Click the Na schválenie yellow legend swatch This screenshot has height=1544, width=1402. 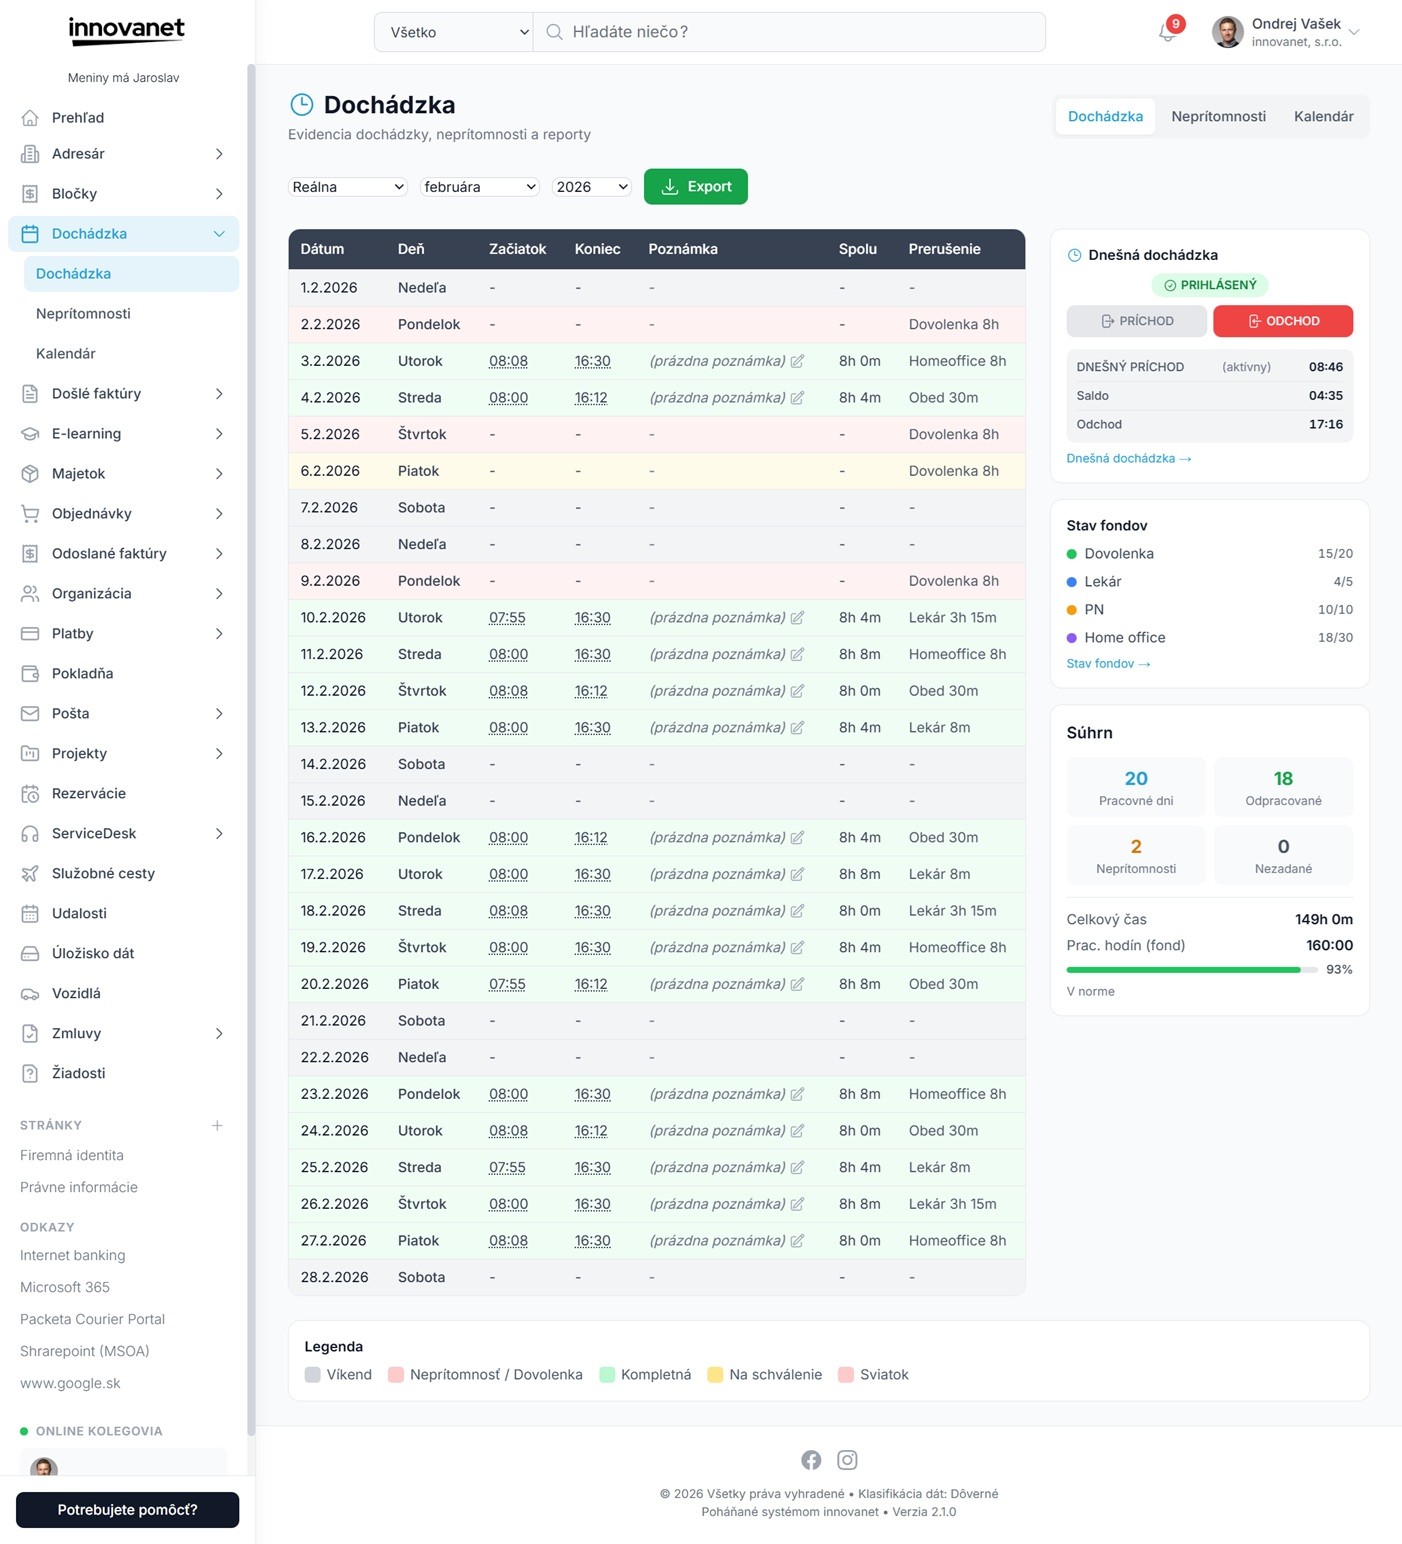pyautogui.click(x=715, y=1375)
